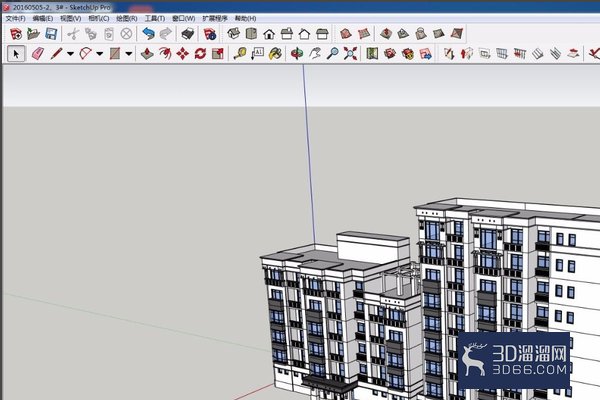
Task: Open the 工具(T) menu
Action: (x=155, y=18)
